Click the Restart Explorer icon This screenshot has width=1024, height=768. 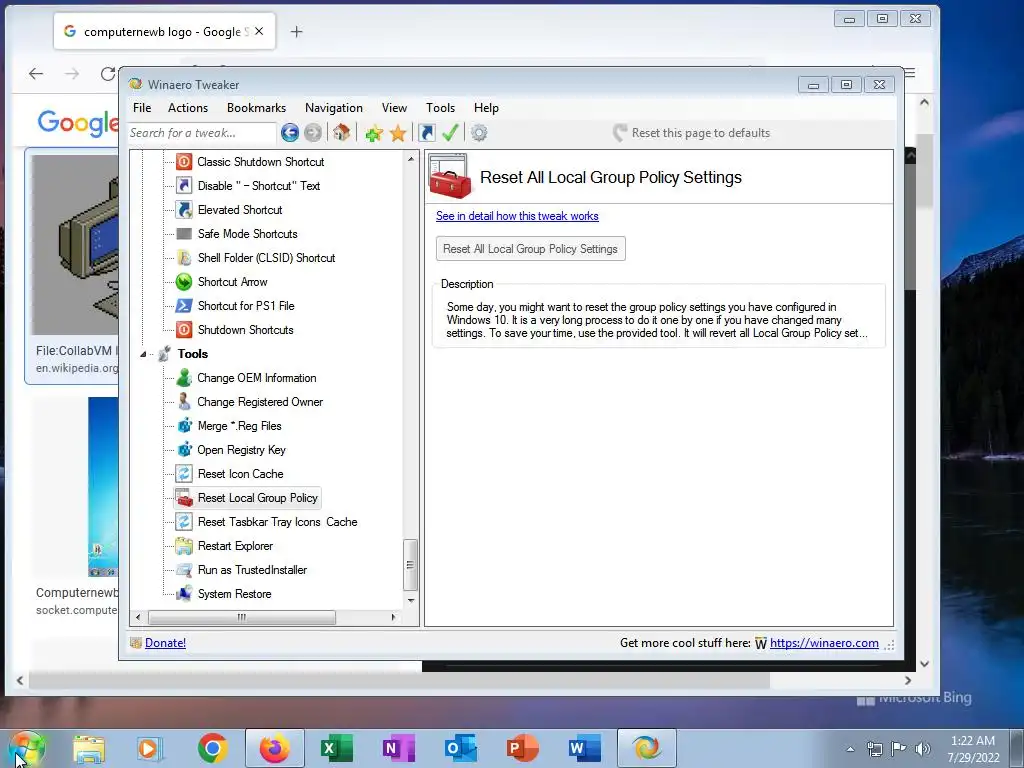(184, 545)
